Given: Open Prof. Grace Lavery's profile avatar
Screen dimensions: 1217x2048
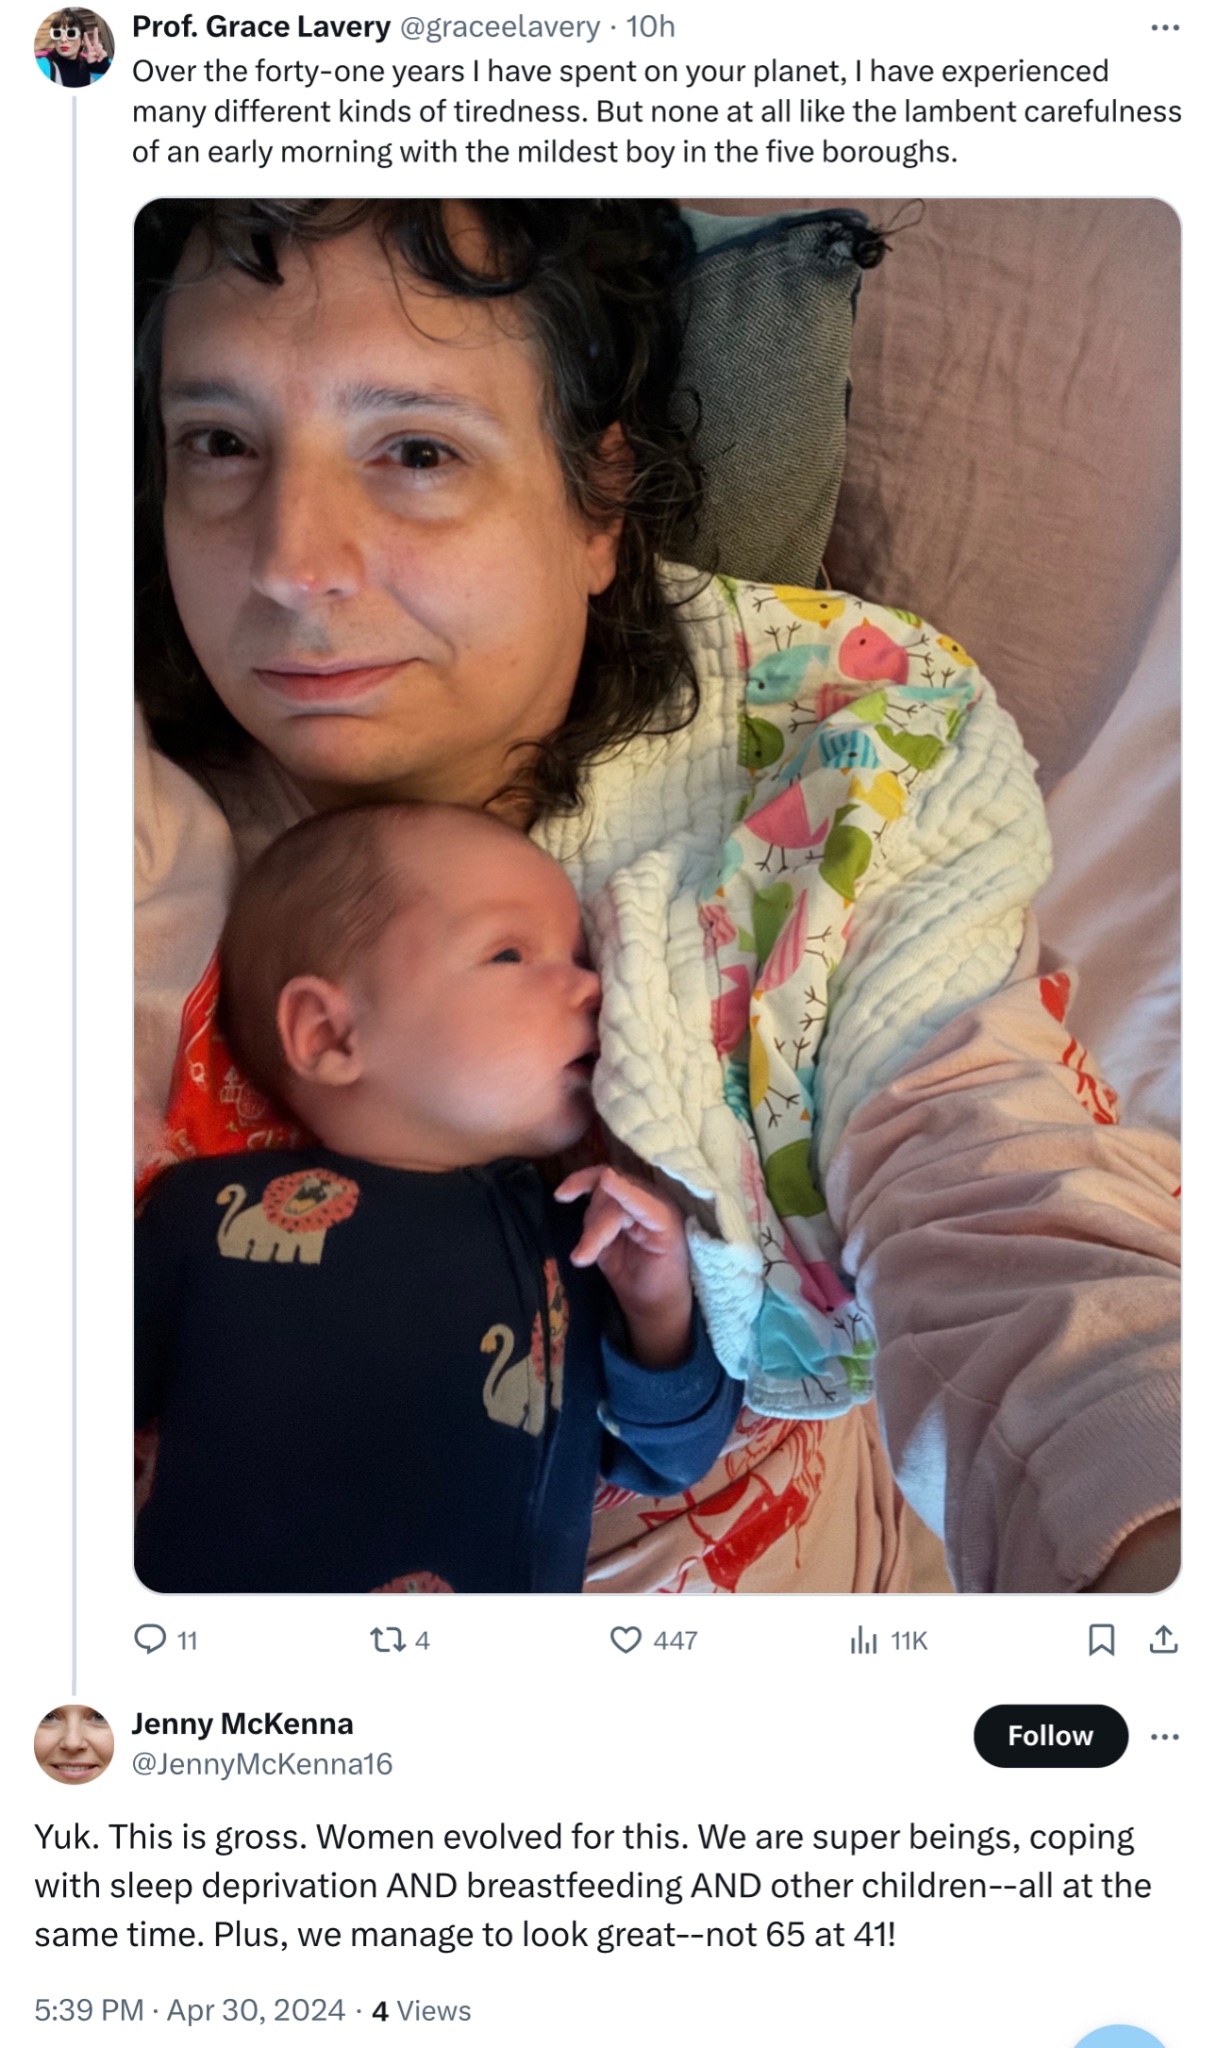Looking at the screenshot, I should pos(73,47).
